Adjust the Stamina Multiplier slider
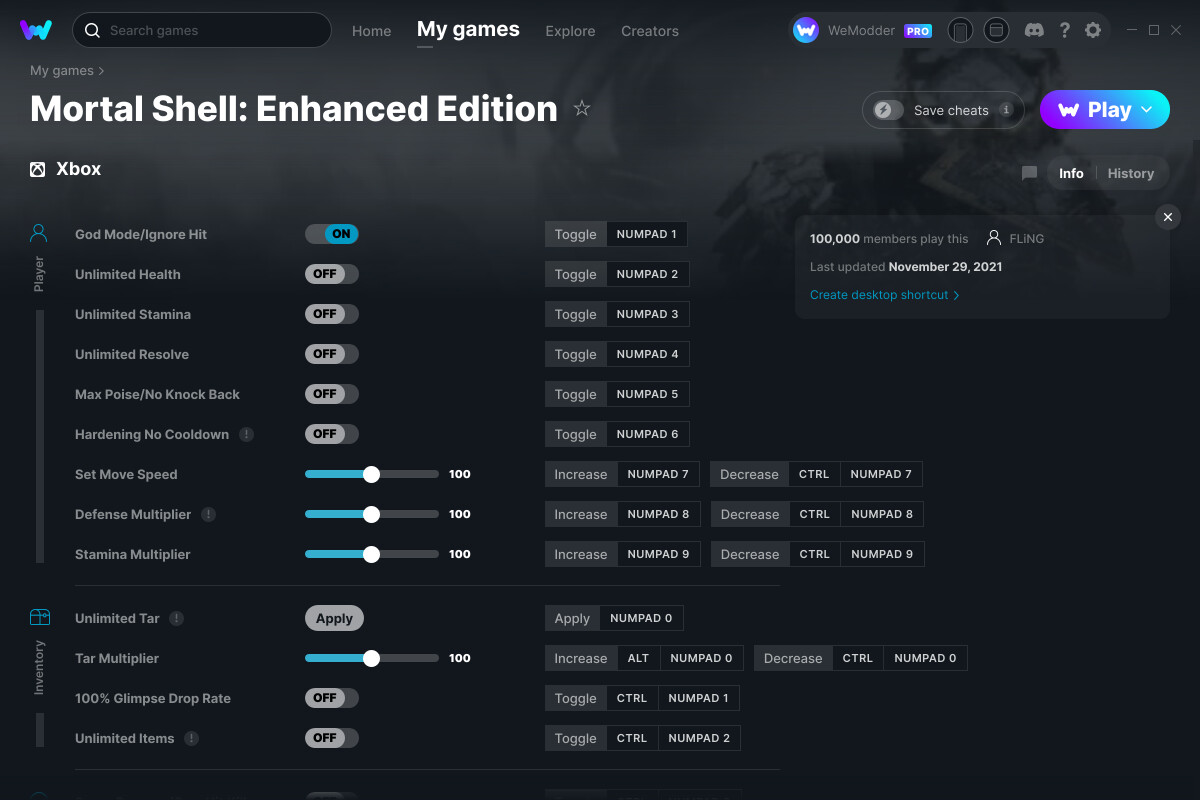Viewport: 1200px width, 800px height. [x=371, y=554]
